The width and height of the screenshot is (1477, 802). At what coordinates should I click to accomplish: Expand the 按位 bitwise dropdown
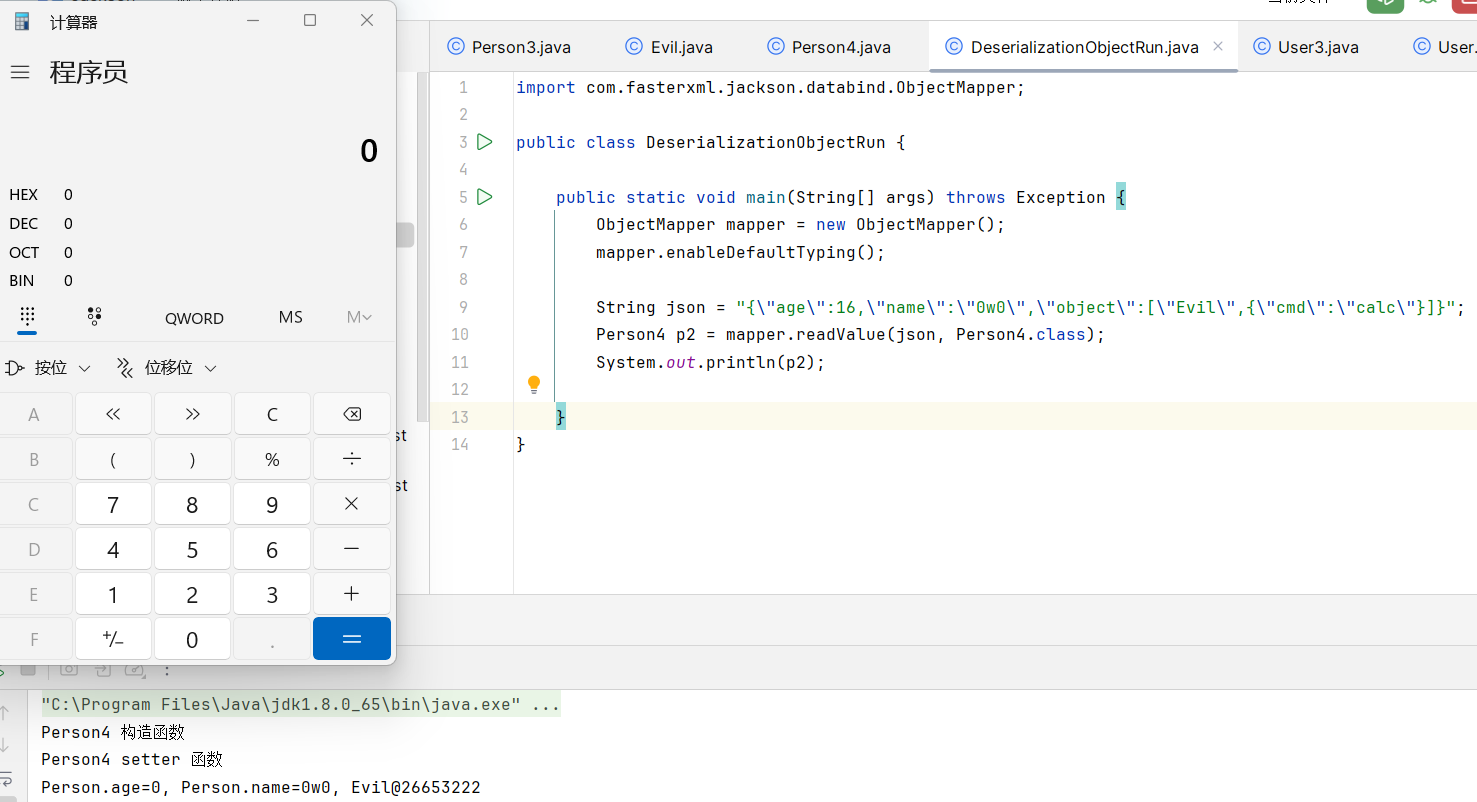48,368
